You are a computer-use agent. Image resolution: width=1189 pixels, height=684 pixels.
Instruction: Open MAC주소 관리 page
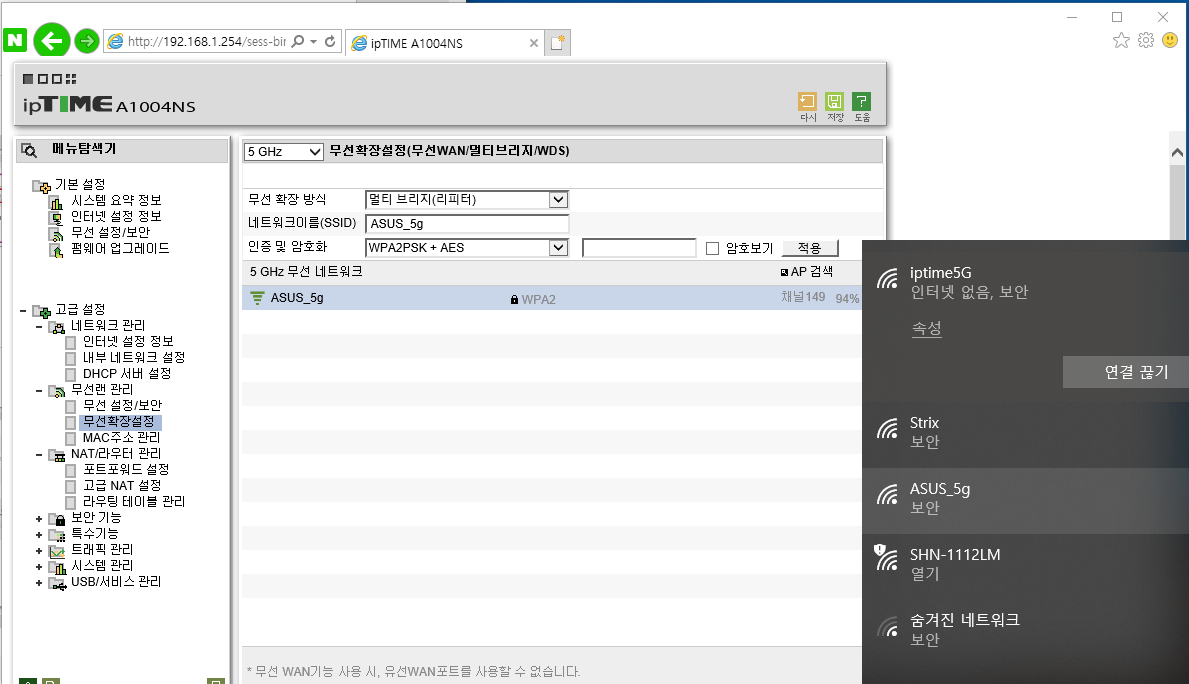pos(121,438)
